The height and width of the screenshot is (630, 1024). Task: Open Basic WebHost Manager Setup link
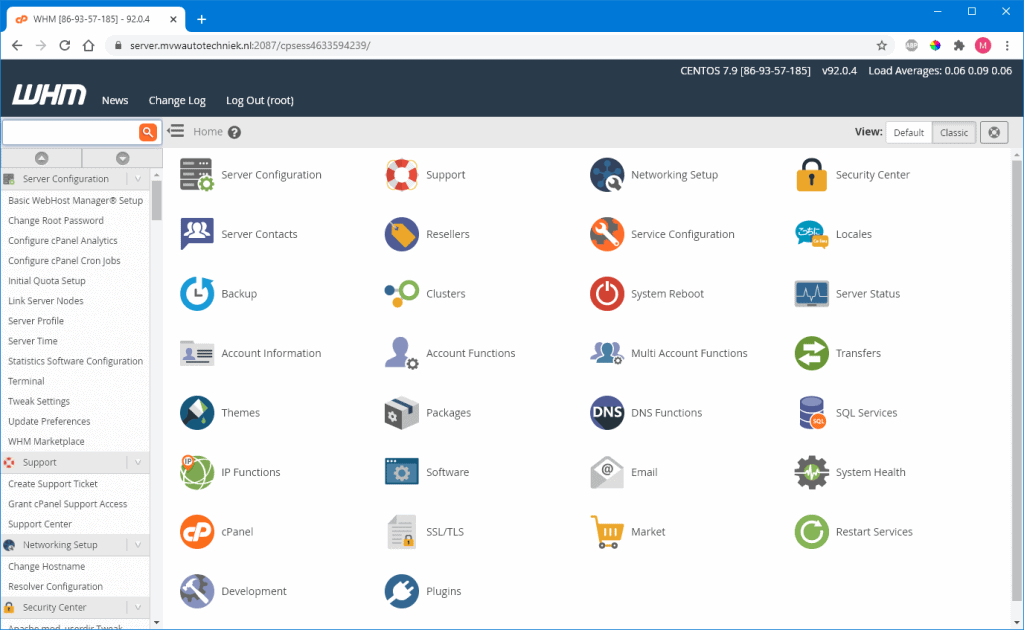(75, 200)
